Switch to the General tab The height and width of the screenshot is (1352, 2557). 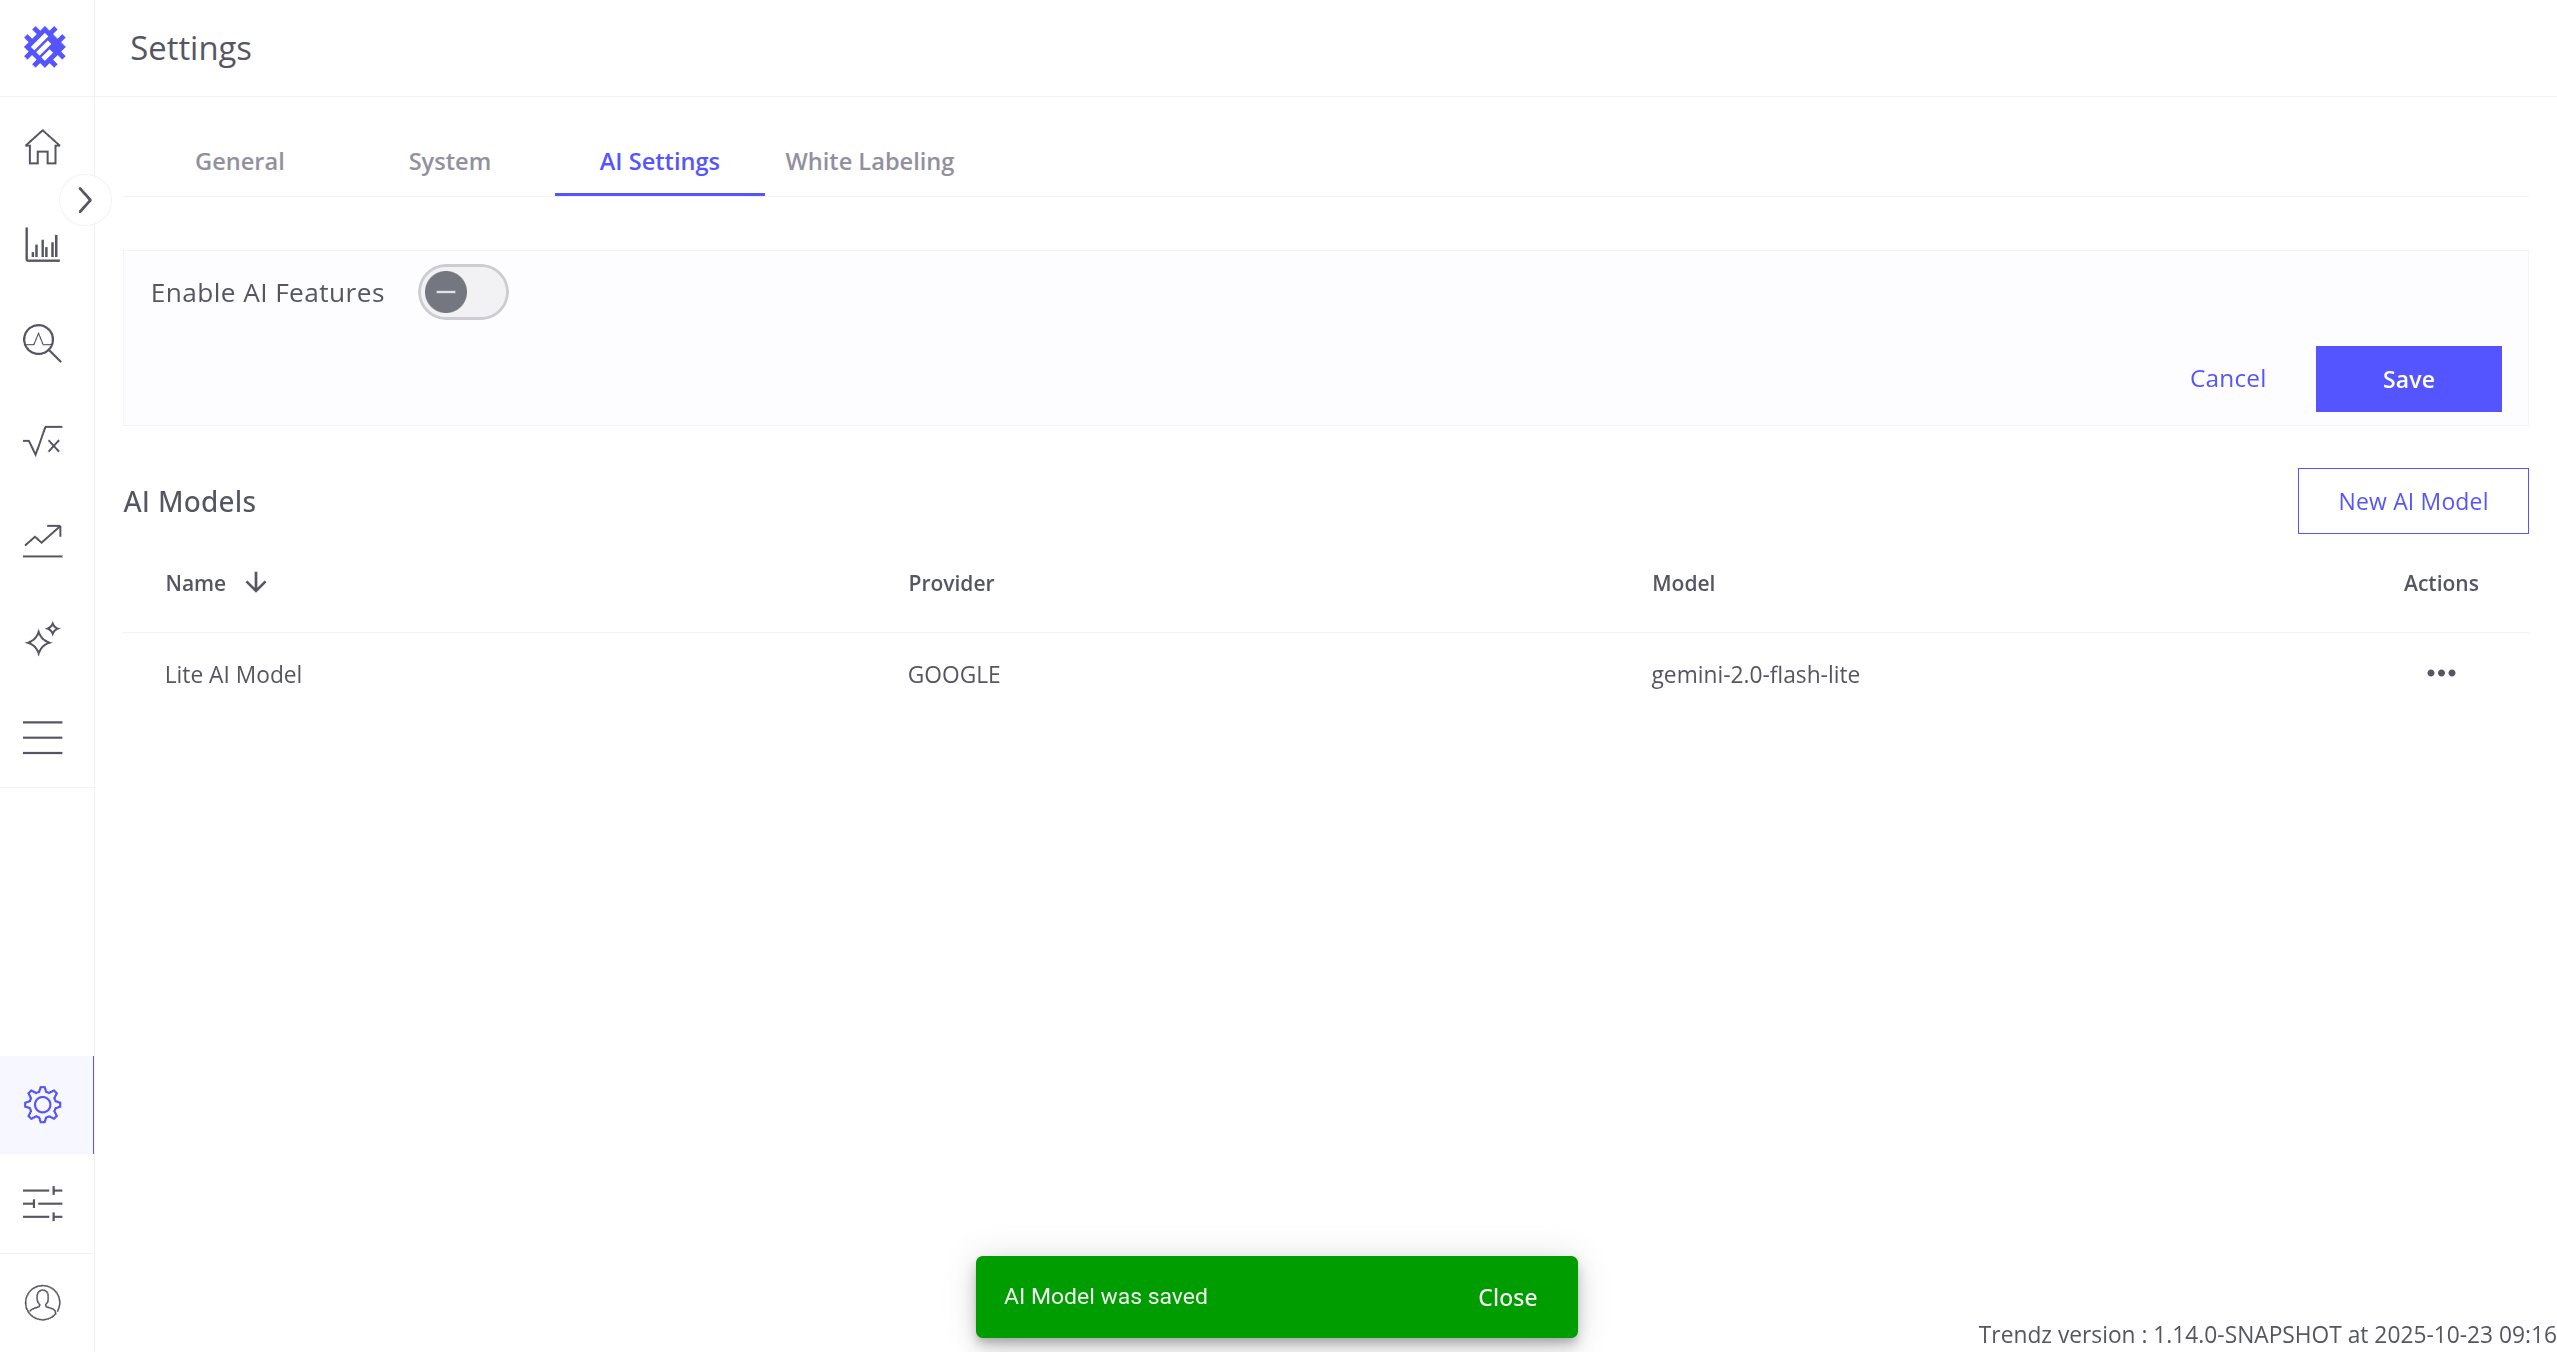pos(239,161)
